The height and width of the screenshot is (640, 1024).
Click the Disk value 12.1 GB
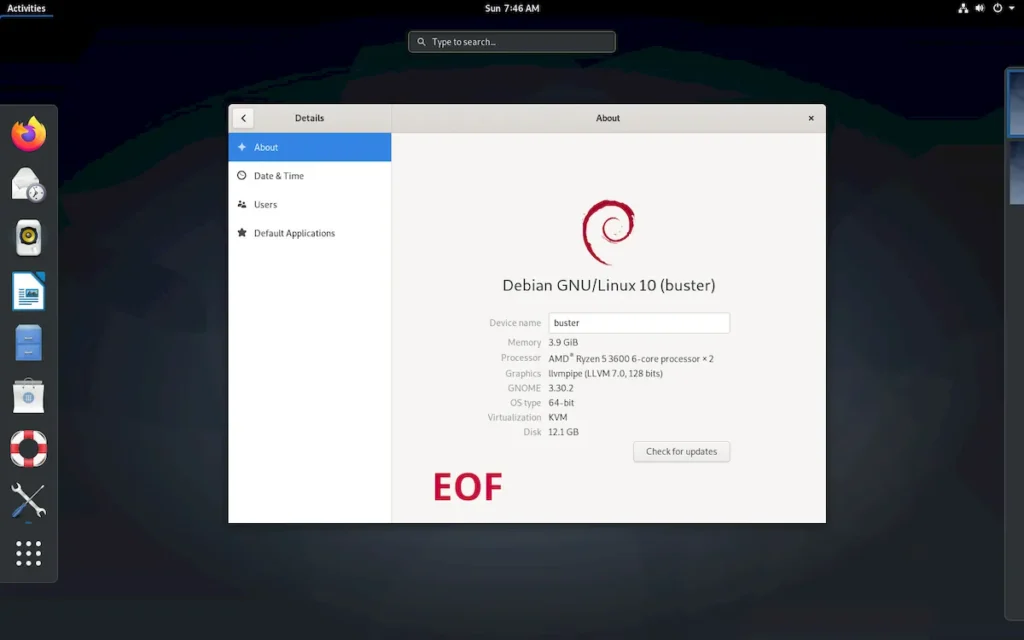coord(563,432)
